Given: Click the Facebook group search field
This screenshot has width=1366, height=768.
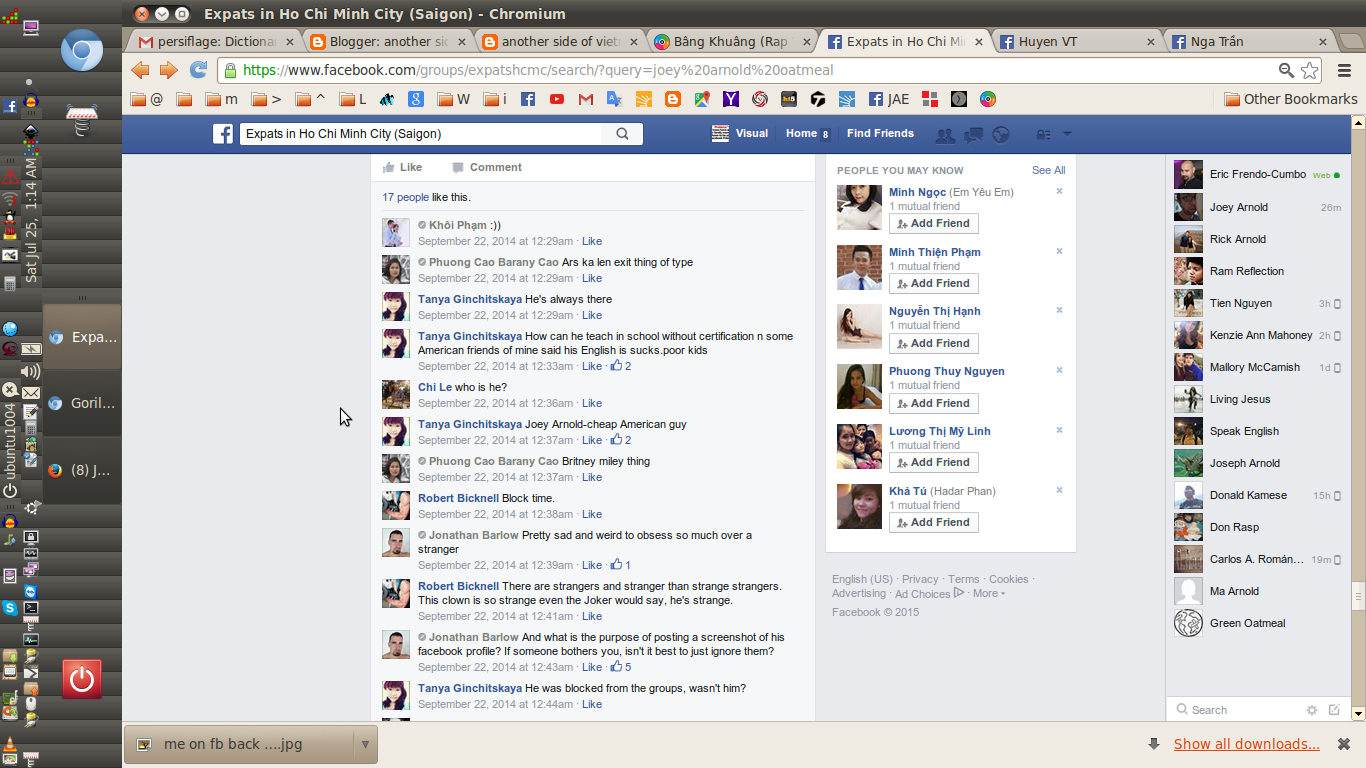Looking at the screenshot, I should point(422,134).
